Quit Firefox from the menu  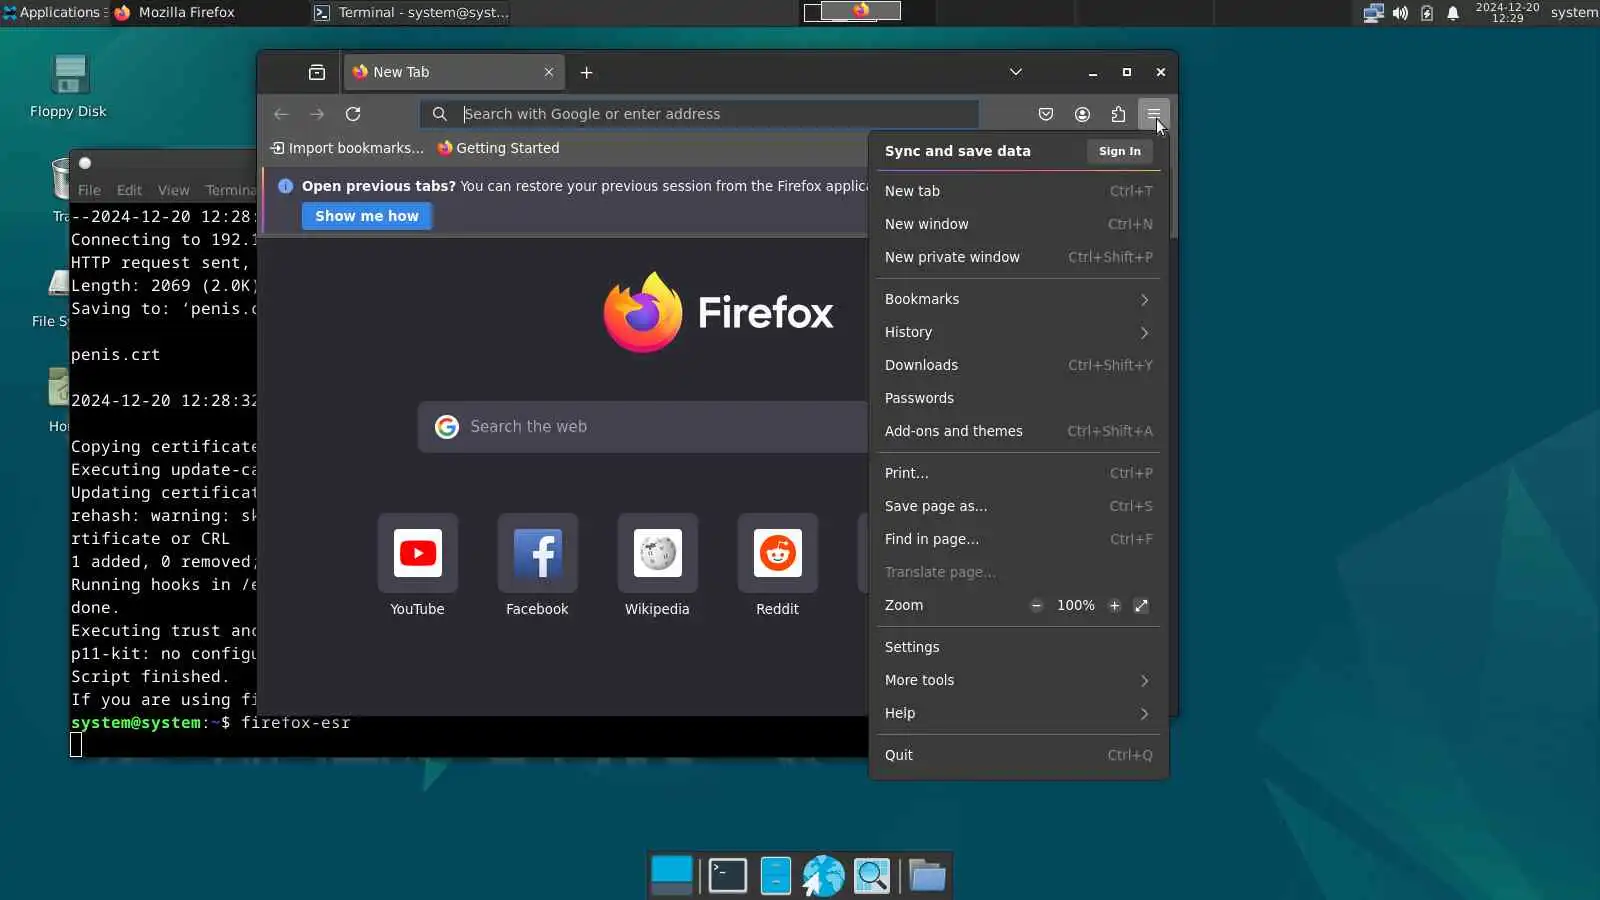(x=1019, y=755)
